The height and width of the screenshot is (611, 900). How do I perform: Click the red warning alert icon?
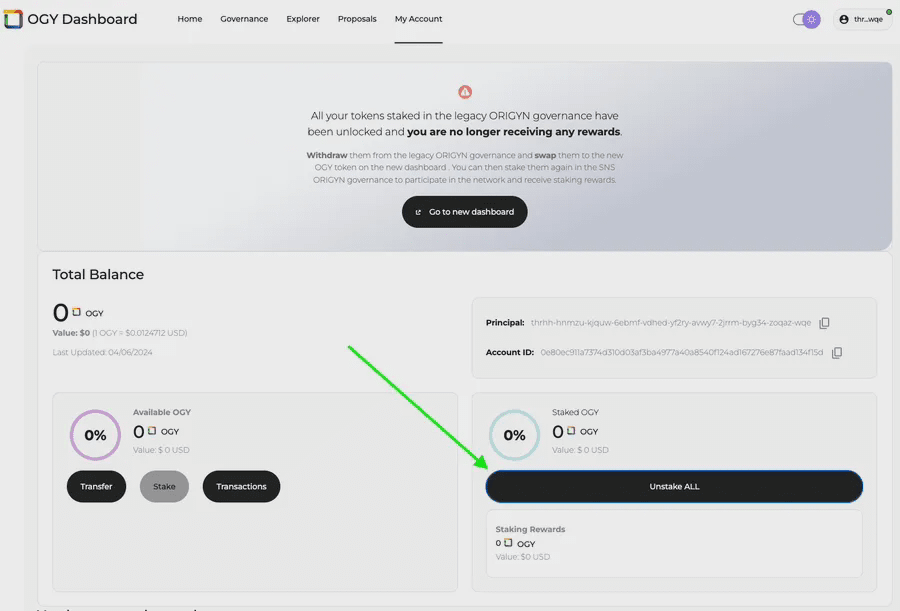point(465,92)
